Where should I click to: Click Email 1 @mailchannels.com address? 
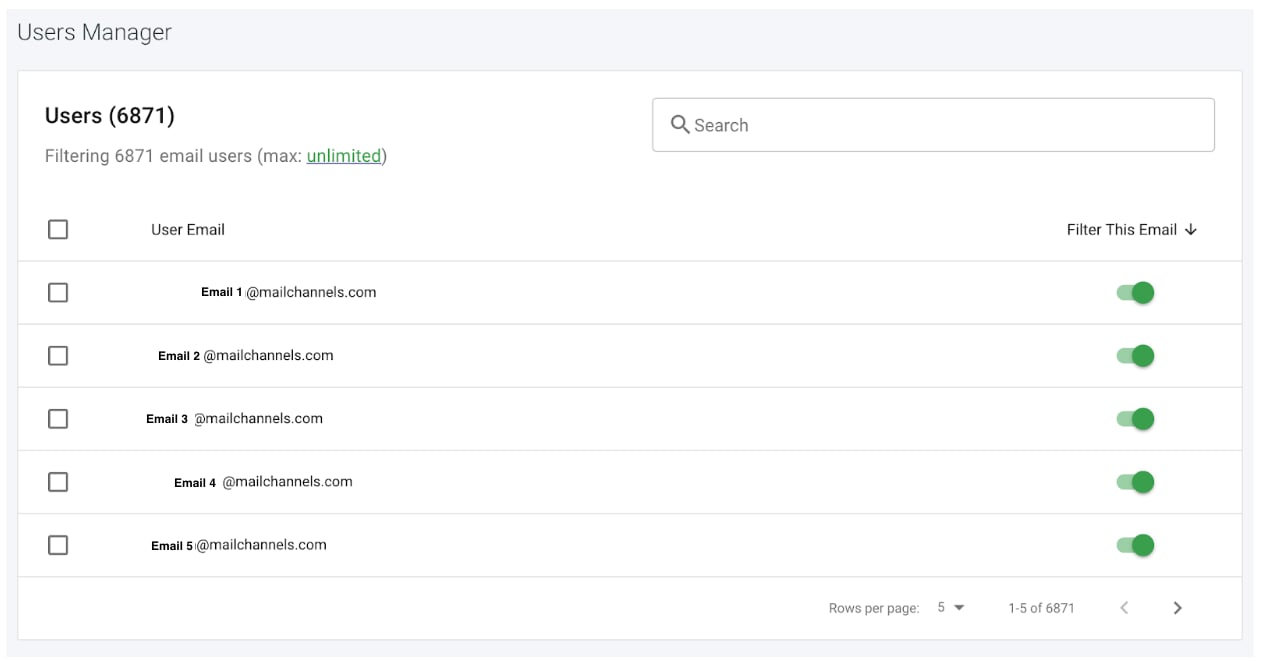pos(288,292)
